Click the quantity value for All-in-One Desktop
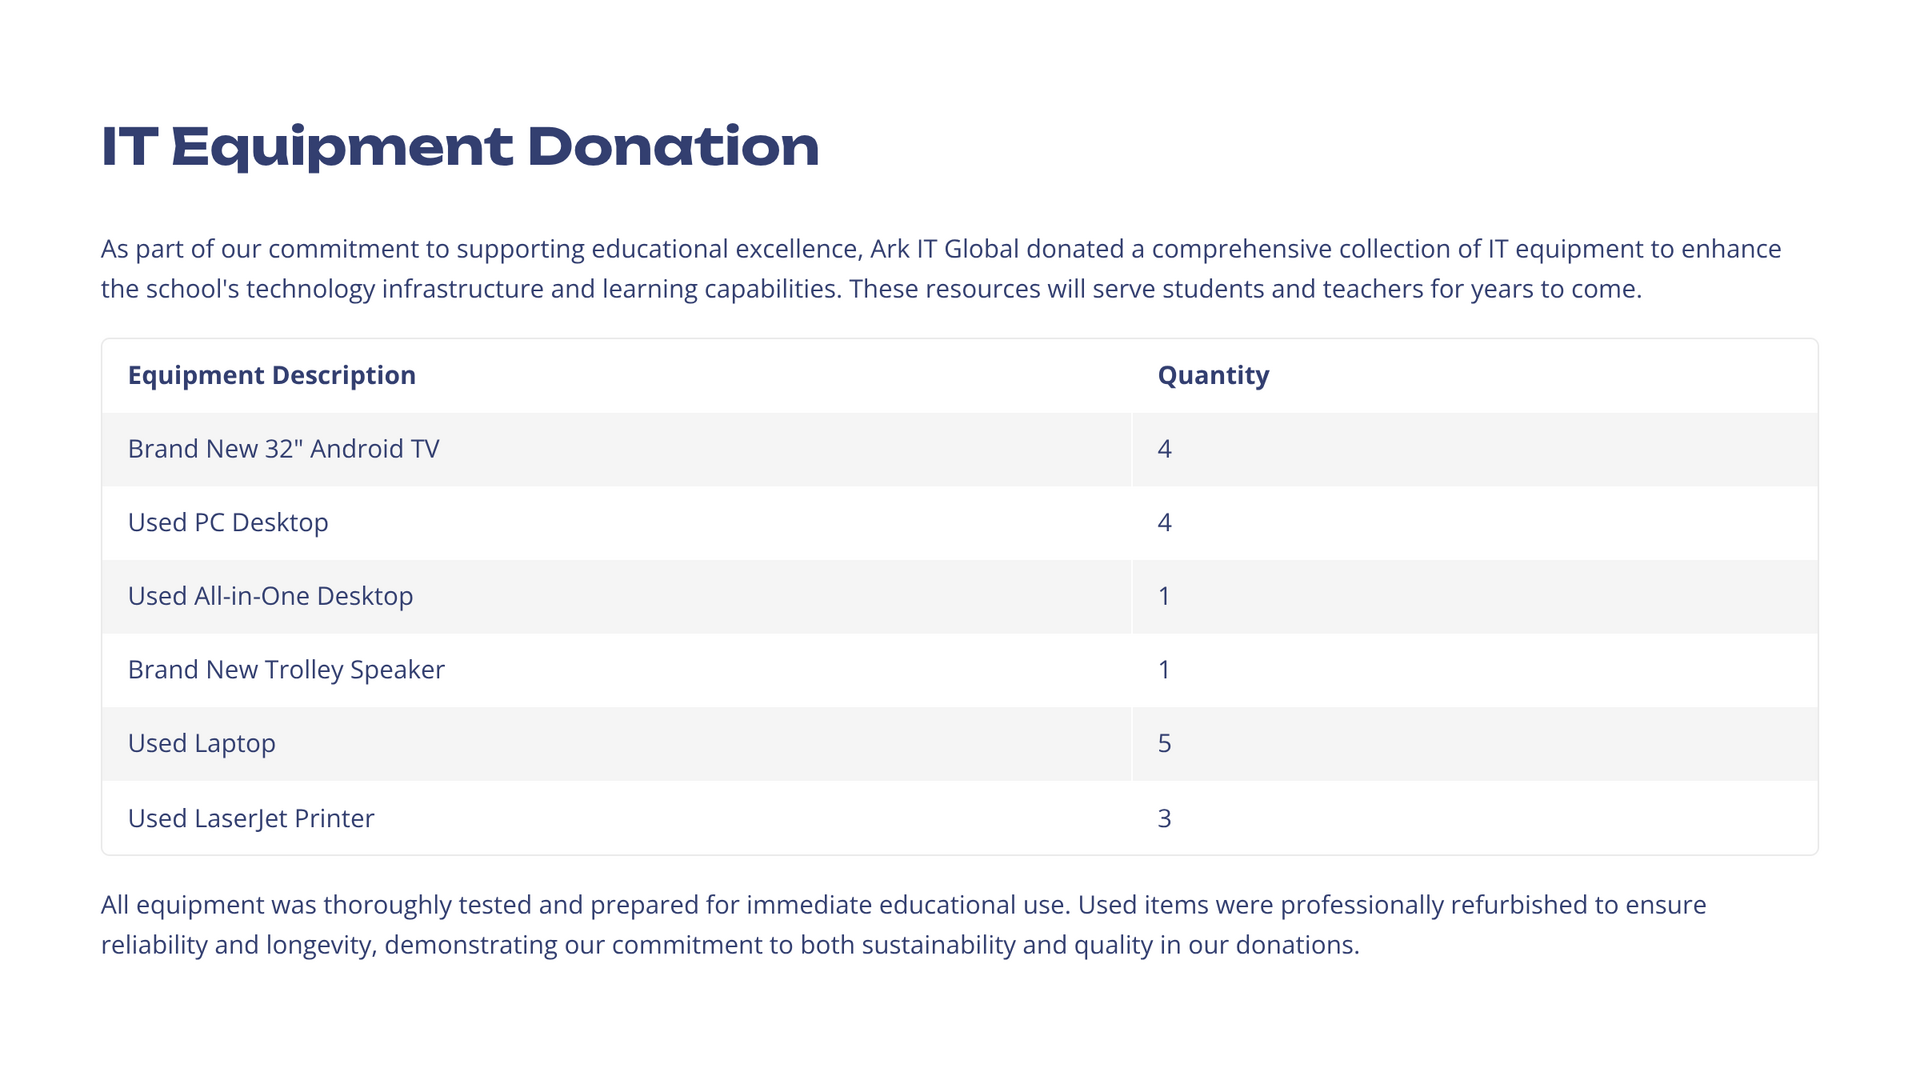The height and width of the screenshot is (1080, 1920). pyautogui.click(x=1164, y=596)
